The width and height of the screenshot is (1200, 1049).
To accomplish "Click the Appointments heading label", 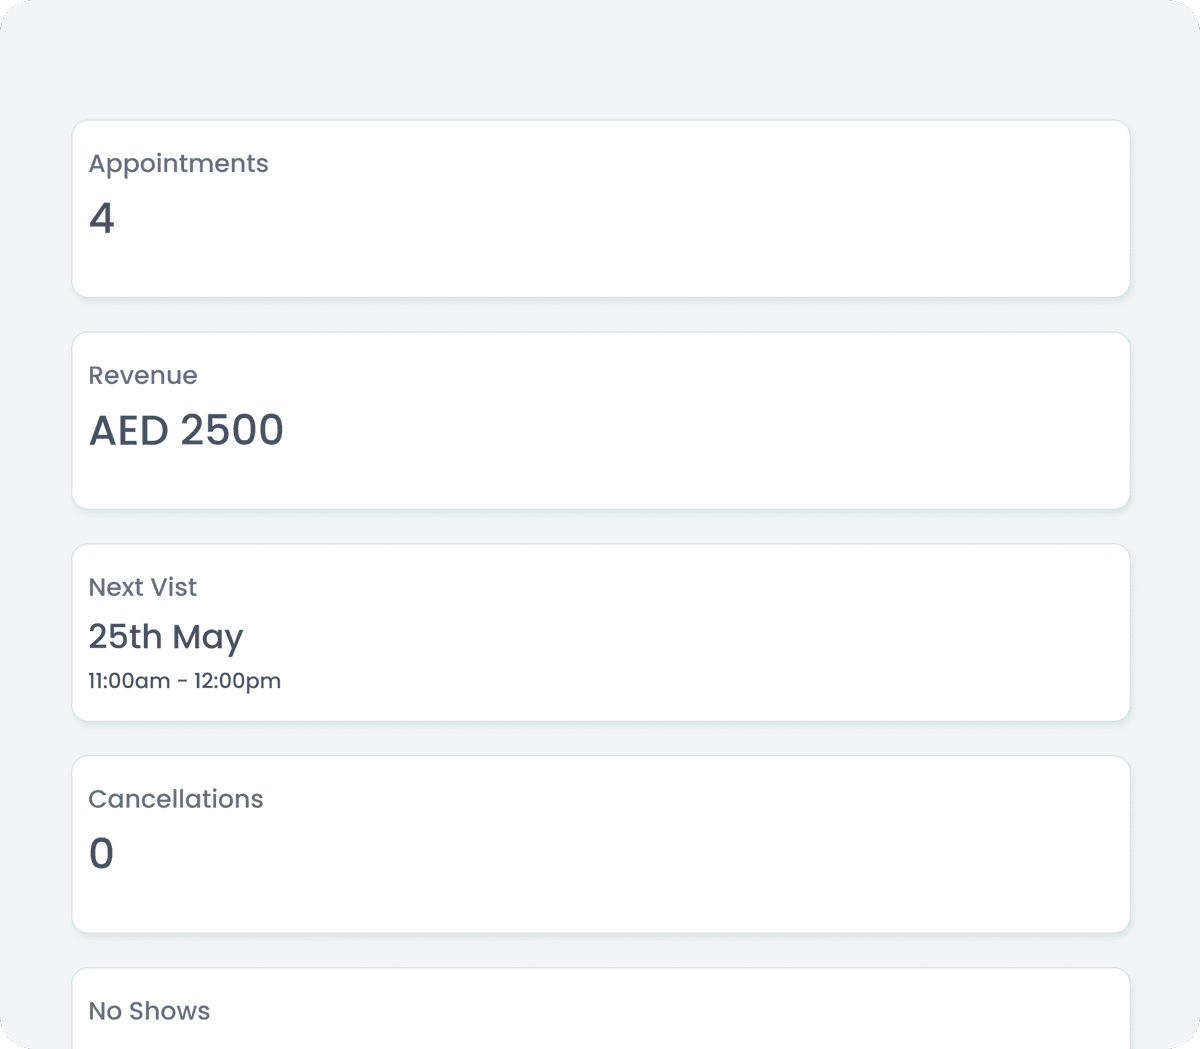I will click(x=179, y=163).
